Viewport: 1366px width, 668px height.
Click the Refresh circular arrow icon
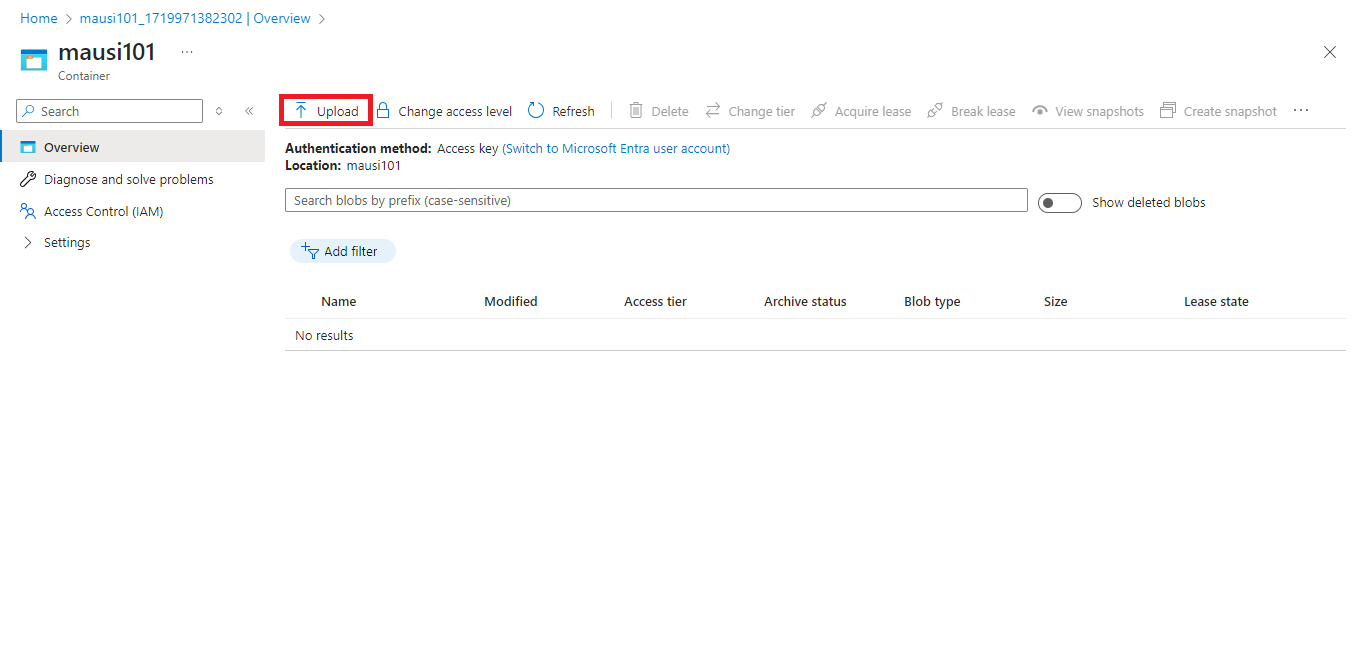click(536, 111)
